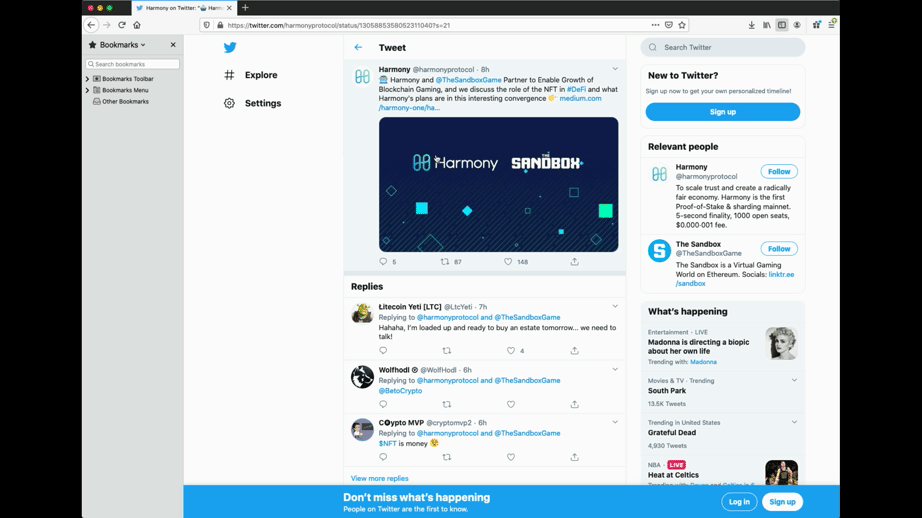Open Firefox library icon
This screenshot has width=922, height=518.
(x=767, y=25)
